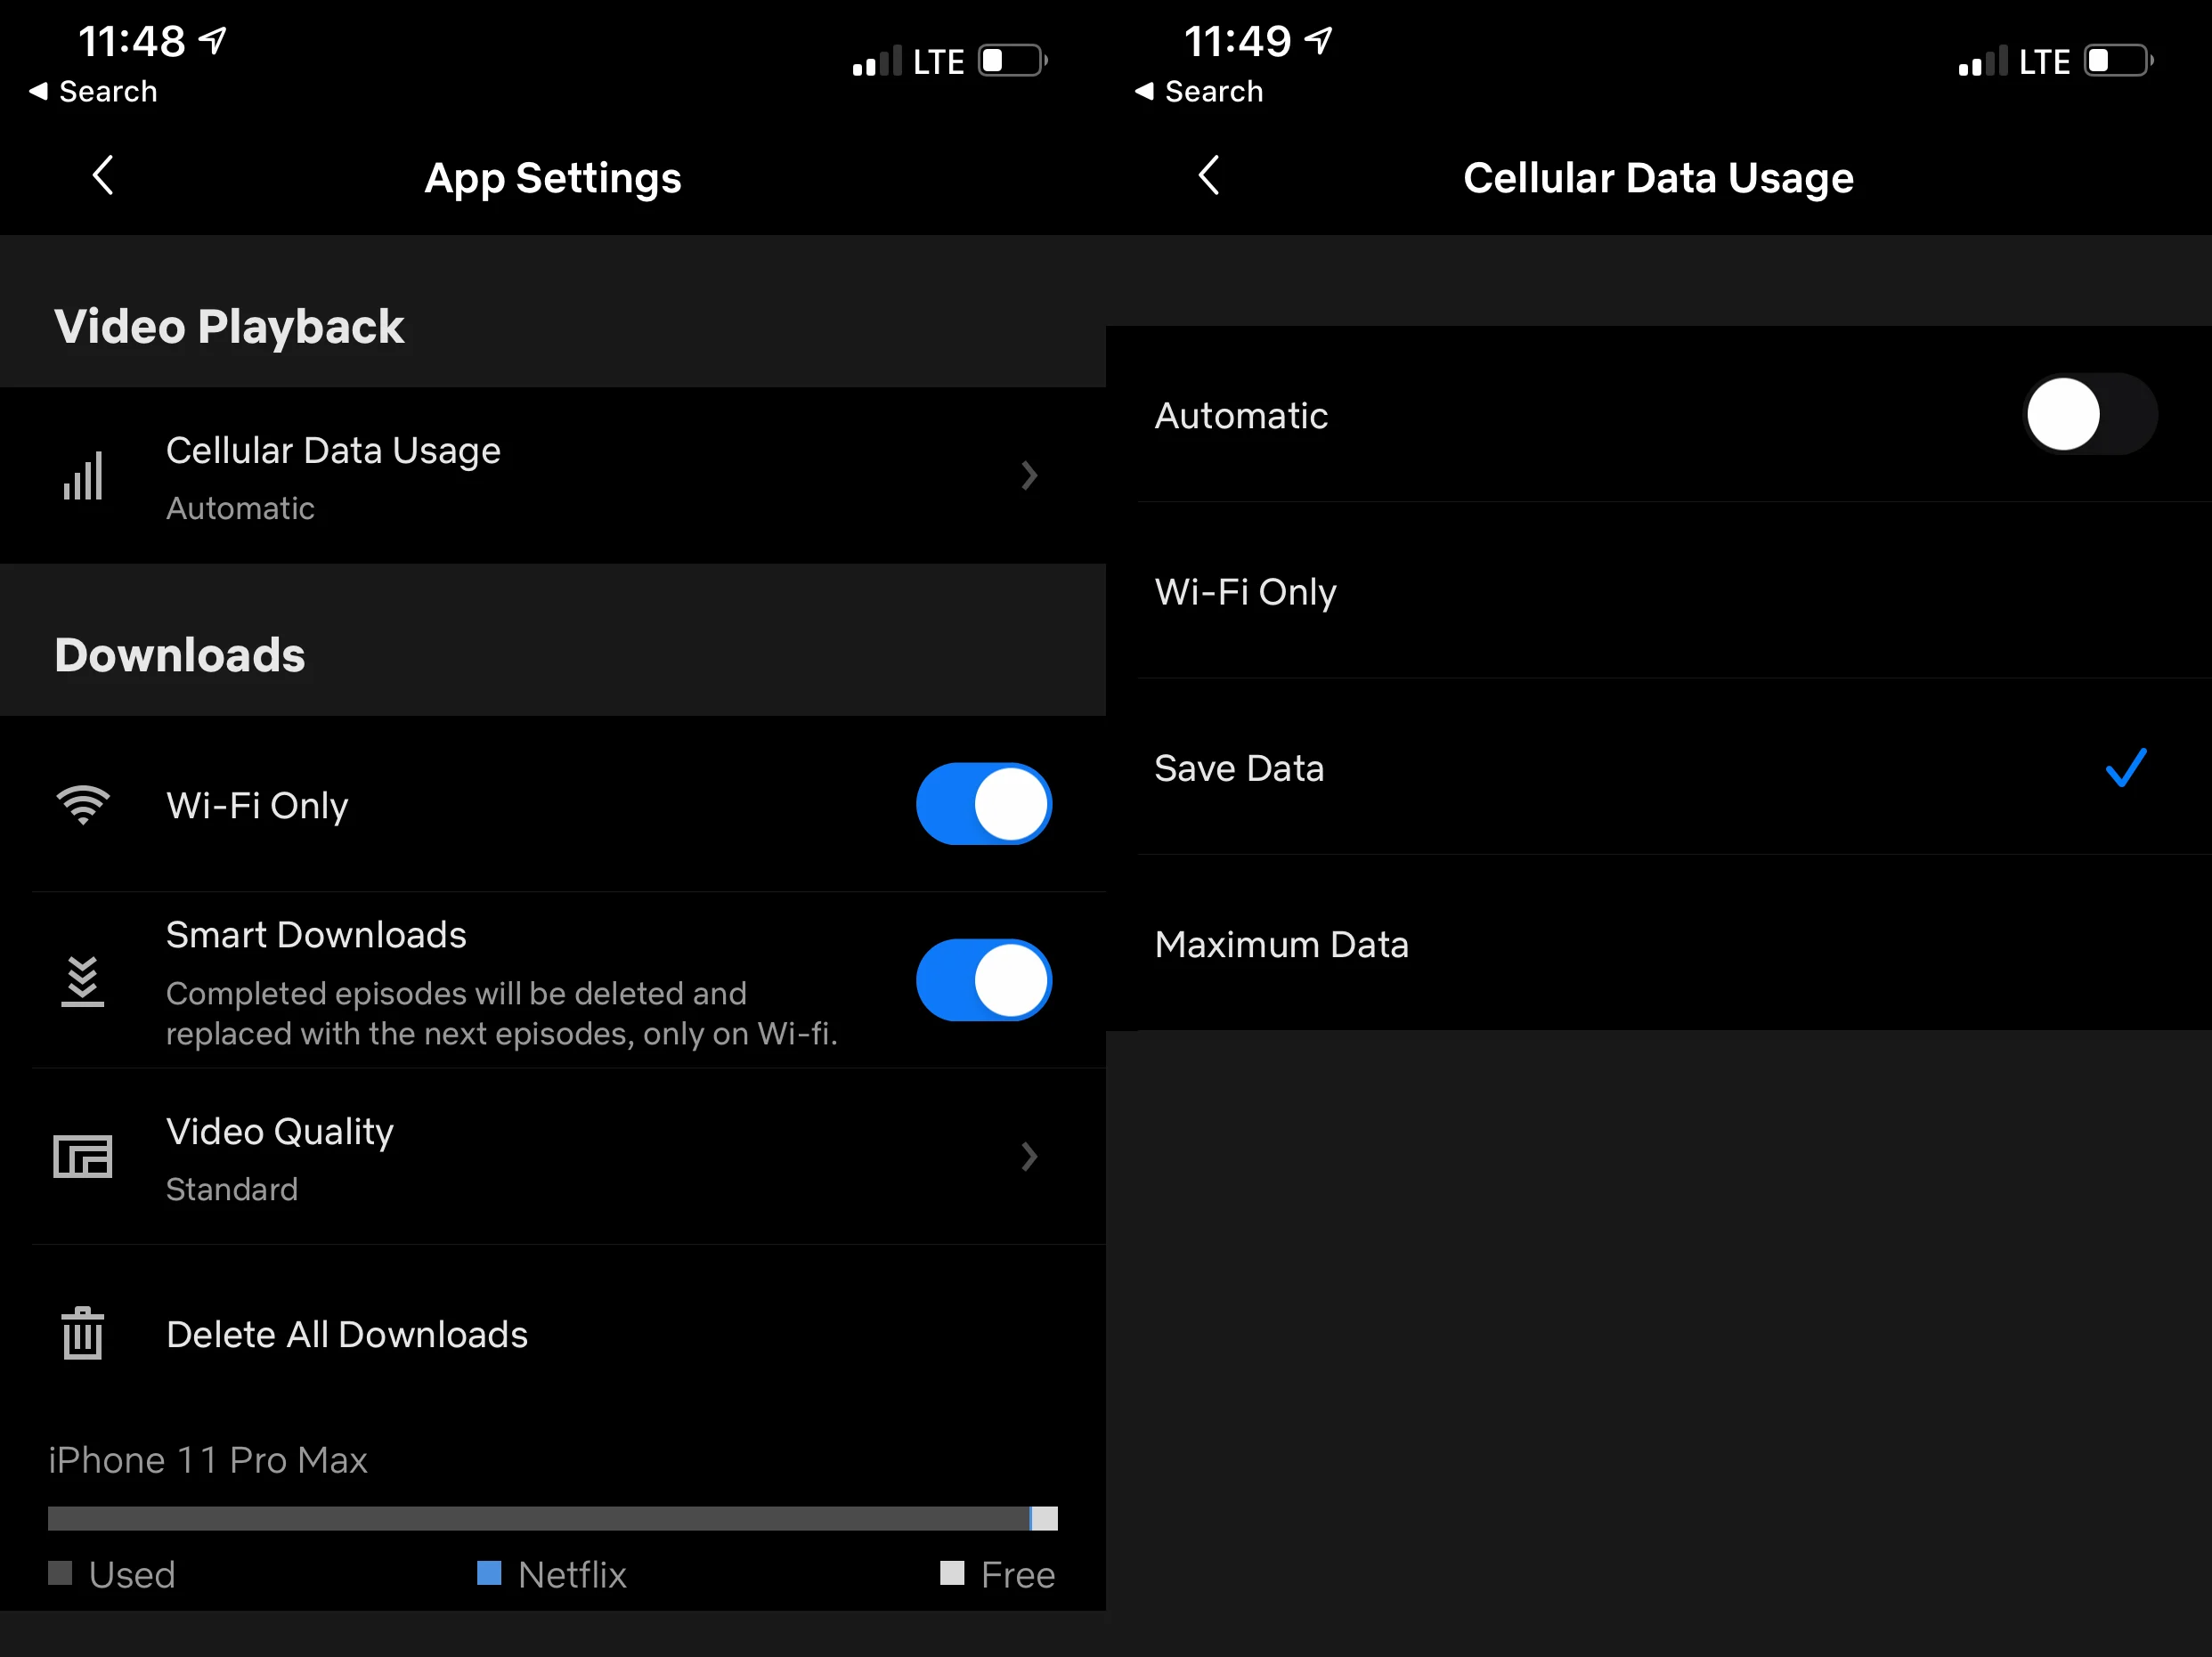Screen dimensions: 2212x1657
Task: Click the device storage usage bar
Action: [552, 1519]
